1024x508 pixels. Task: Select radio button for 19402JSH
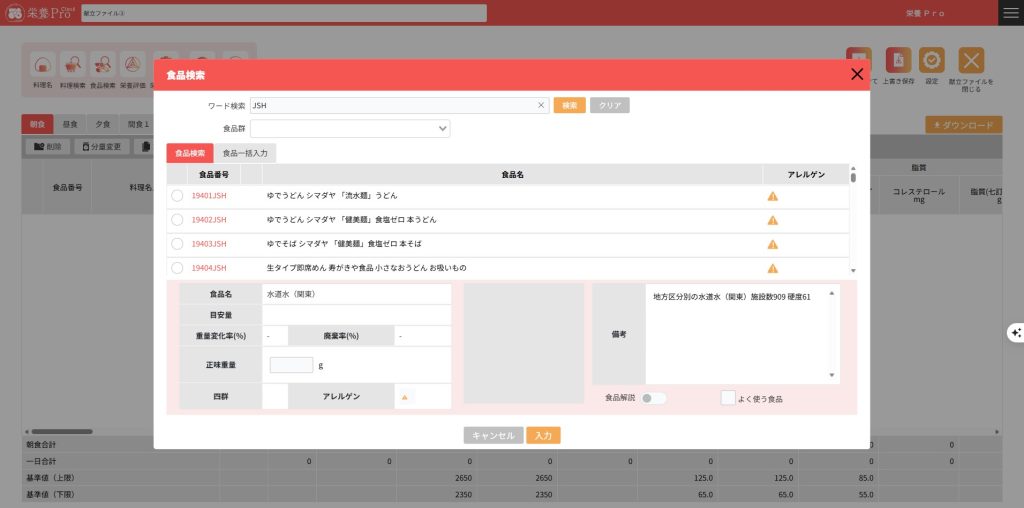[x=177, y=219]
